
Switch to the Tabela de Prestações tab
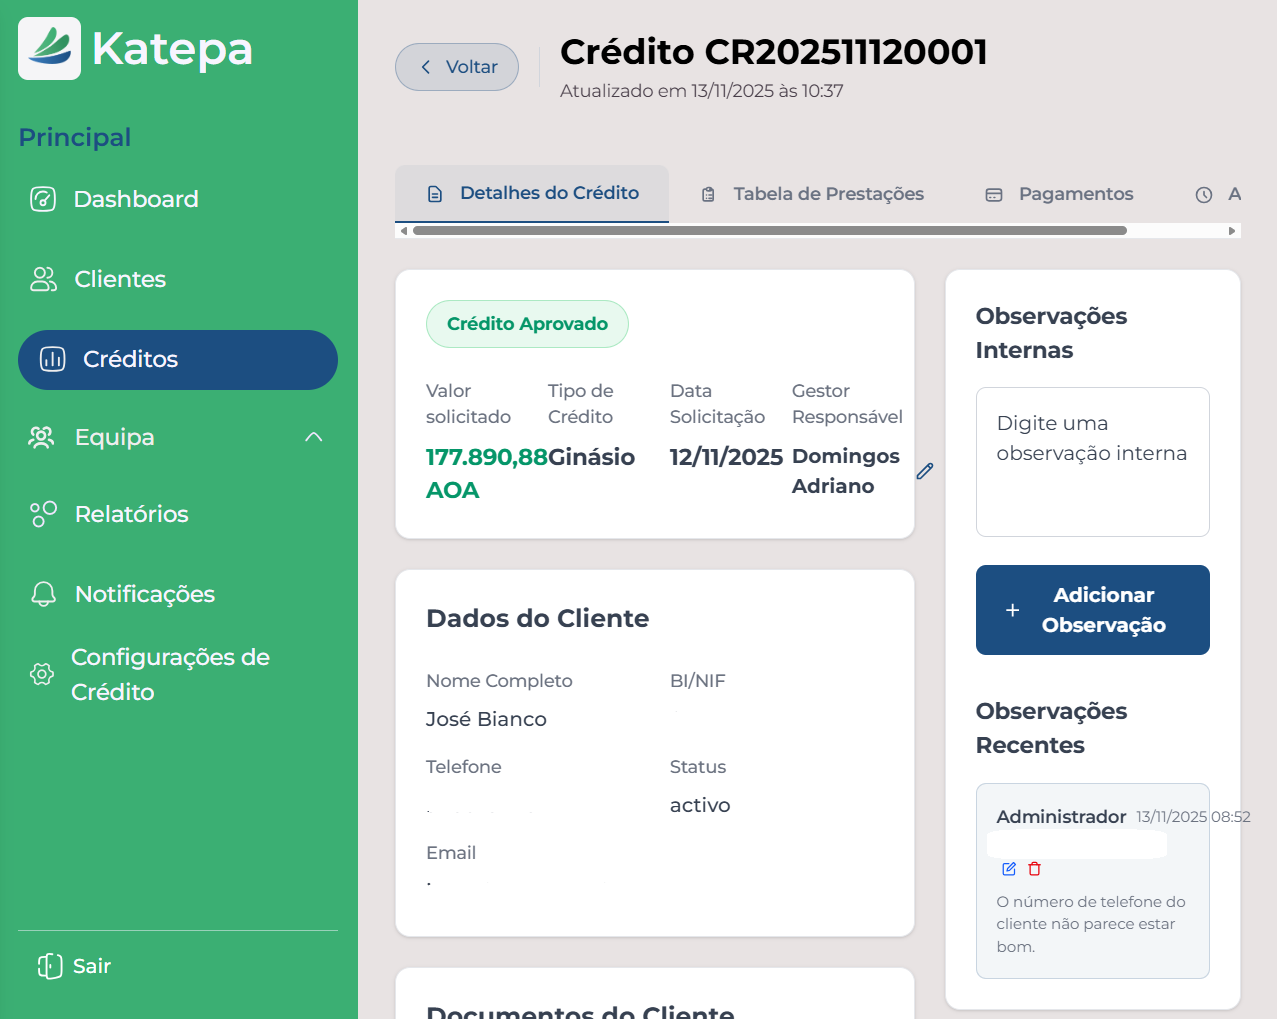(827, 193)
